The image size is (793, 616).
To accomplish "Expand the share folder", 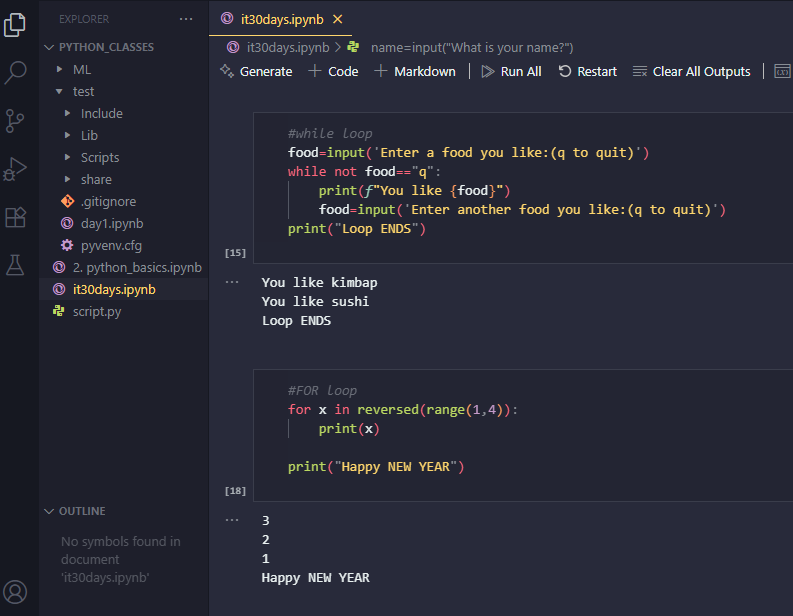I will pos(67,179).
